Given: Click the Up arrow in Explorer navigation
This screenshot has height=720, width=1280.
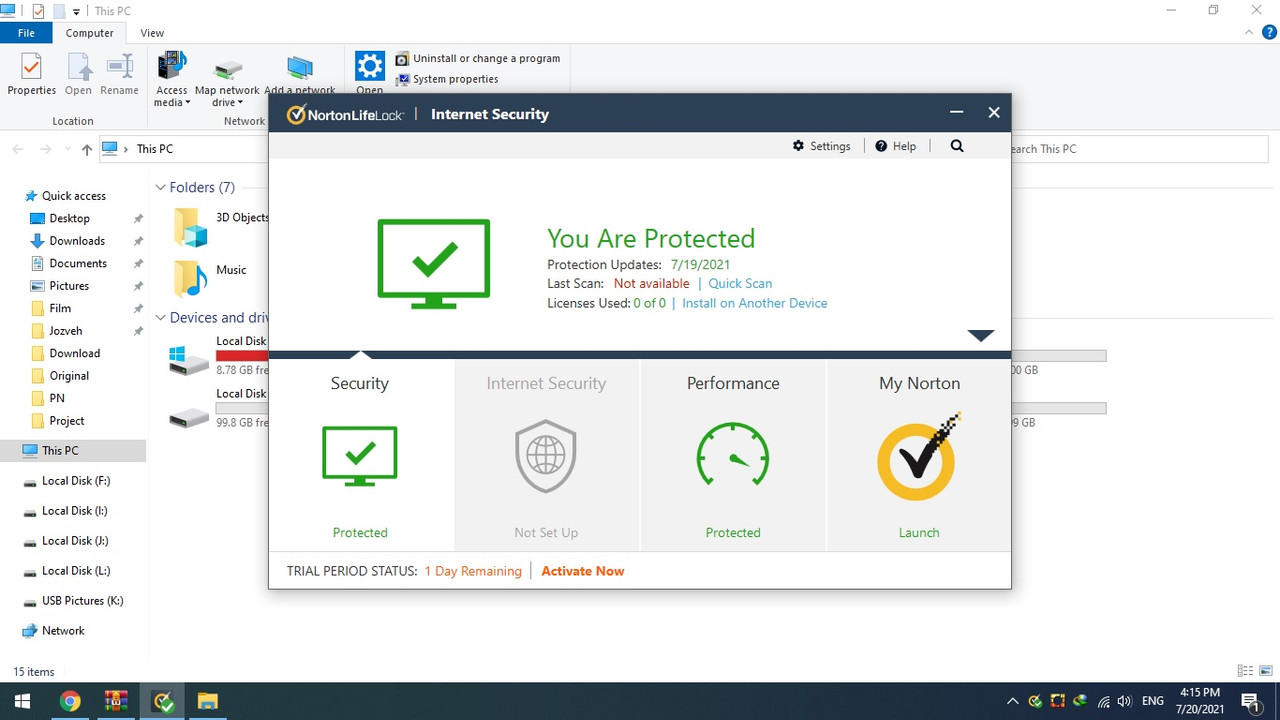Looking at the screenshot, I should point(87,149).
